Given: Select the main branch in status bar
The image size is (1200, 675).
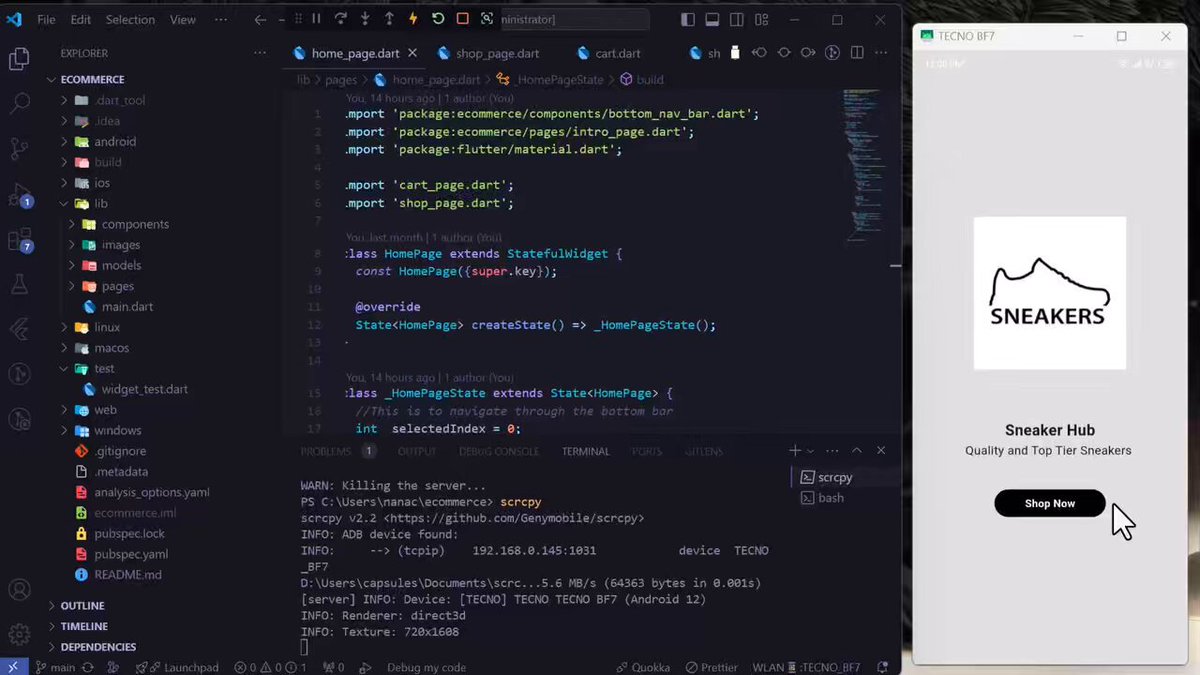Looking at the screenshot, I should (56, 667).
